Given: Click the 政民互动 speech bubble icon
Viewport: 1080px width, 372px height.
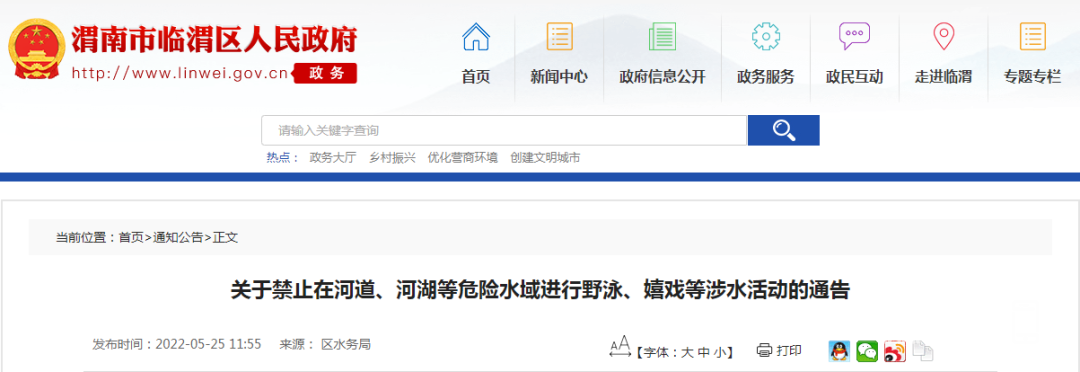Looking at the screenshot, I should tap(854, 36).
